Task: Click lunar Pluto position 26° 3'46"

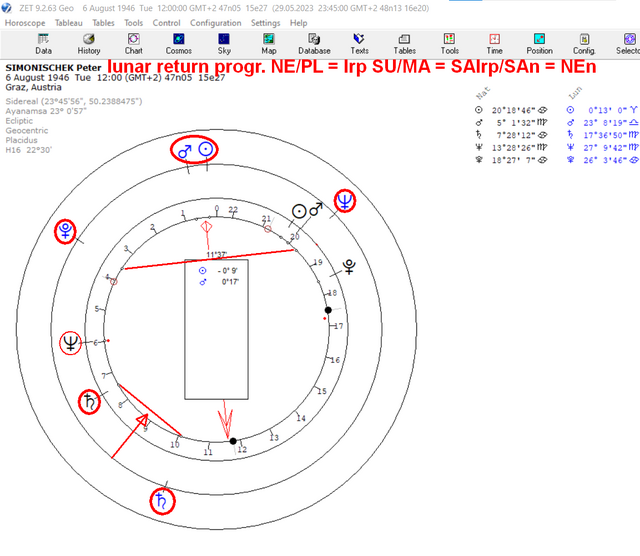Action: (605, 160)
